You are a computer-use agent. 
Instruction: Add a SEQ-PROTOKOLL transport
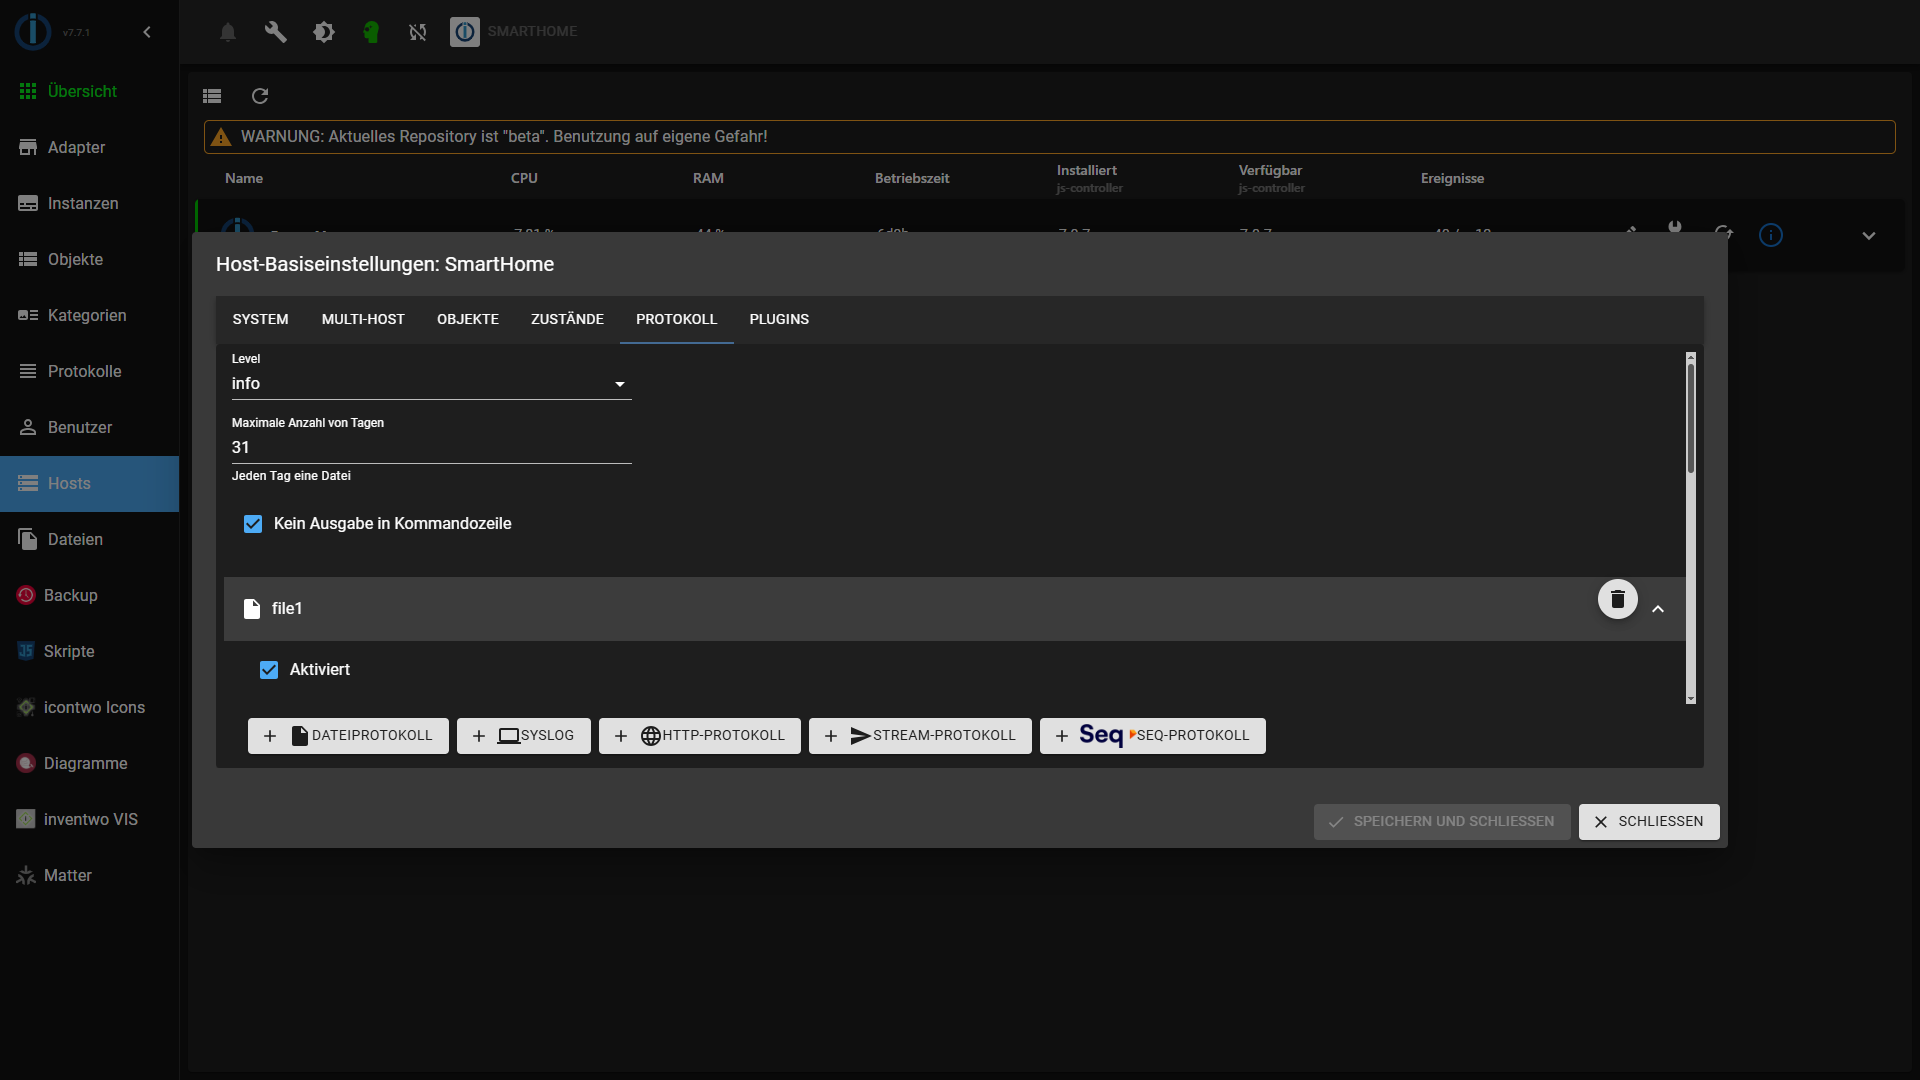(1152, 736)
